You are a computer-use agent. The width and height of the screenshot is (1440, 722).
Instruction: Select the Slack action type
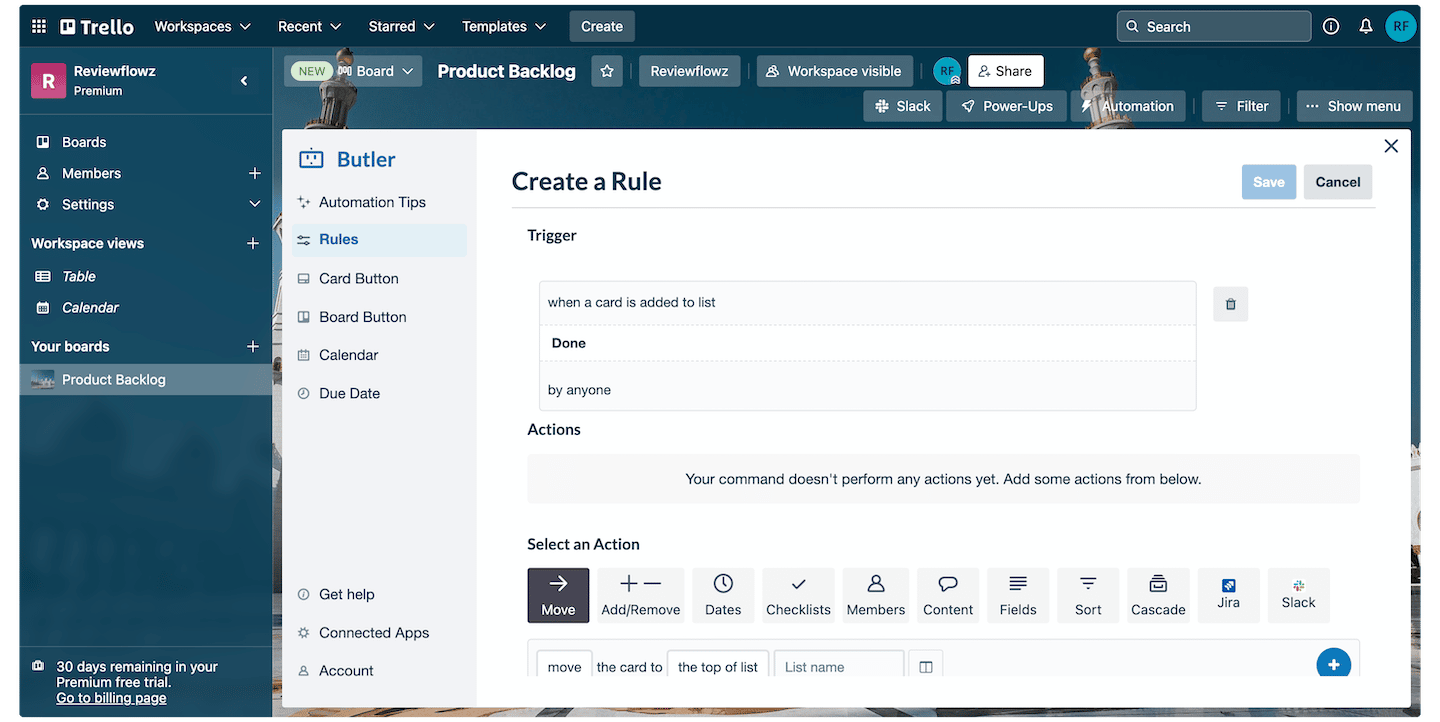pos(1299,595)
